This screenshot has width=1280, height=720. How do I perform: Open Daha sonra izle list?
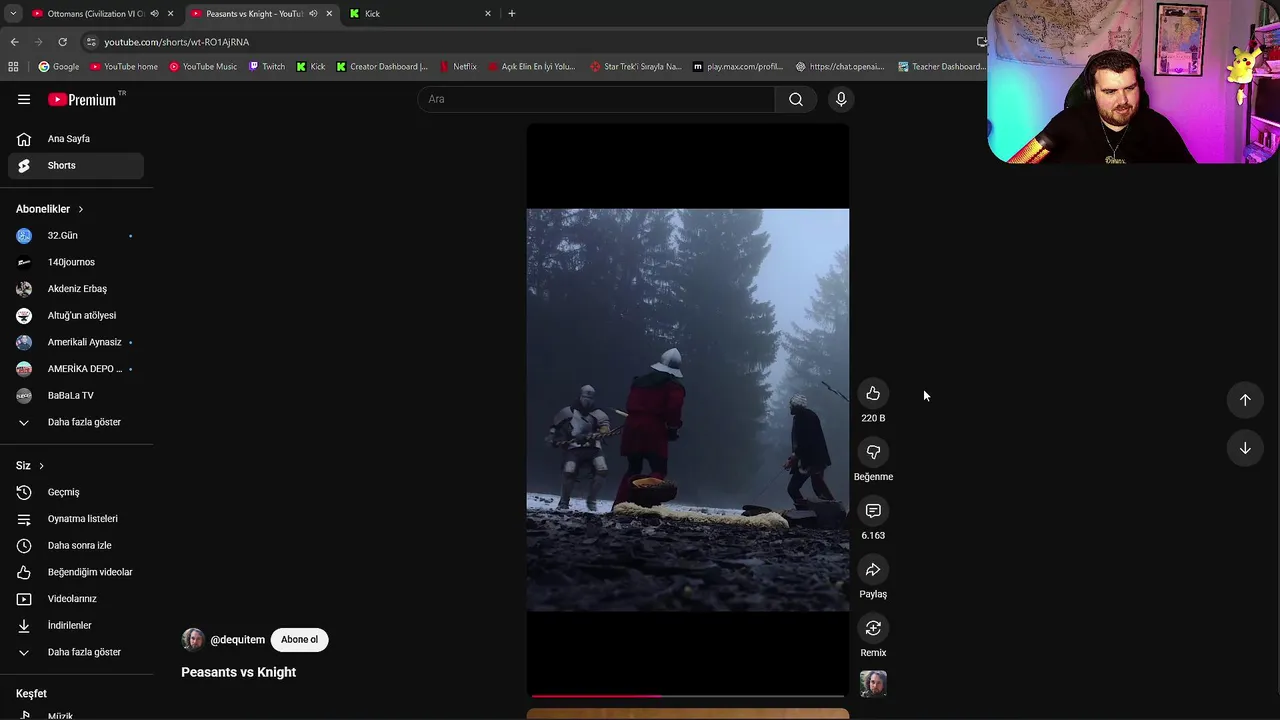tap(76, 545)
